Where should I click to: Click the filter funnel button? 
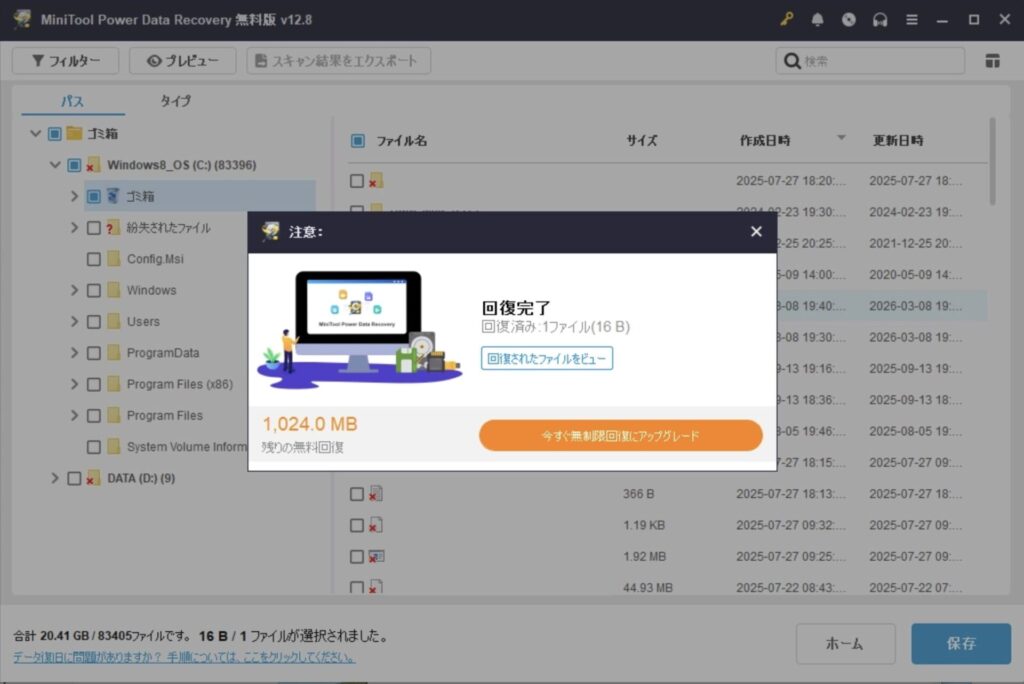(65, 61)
